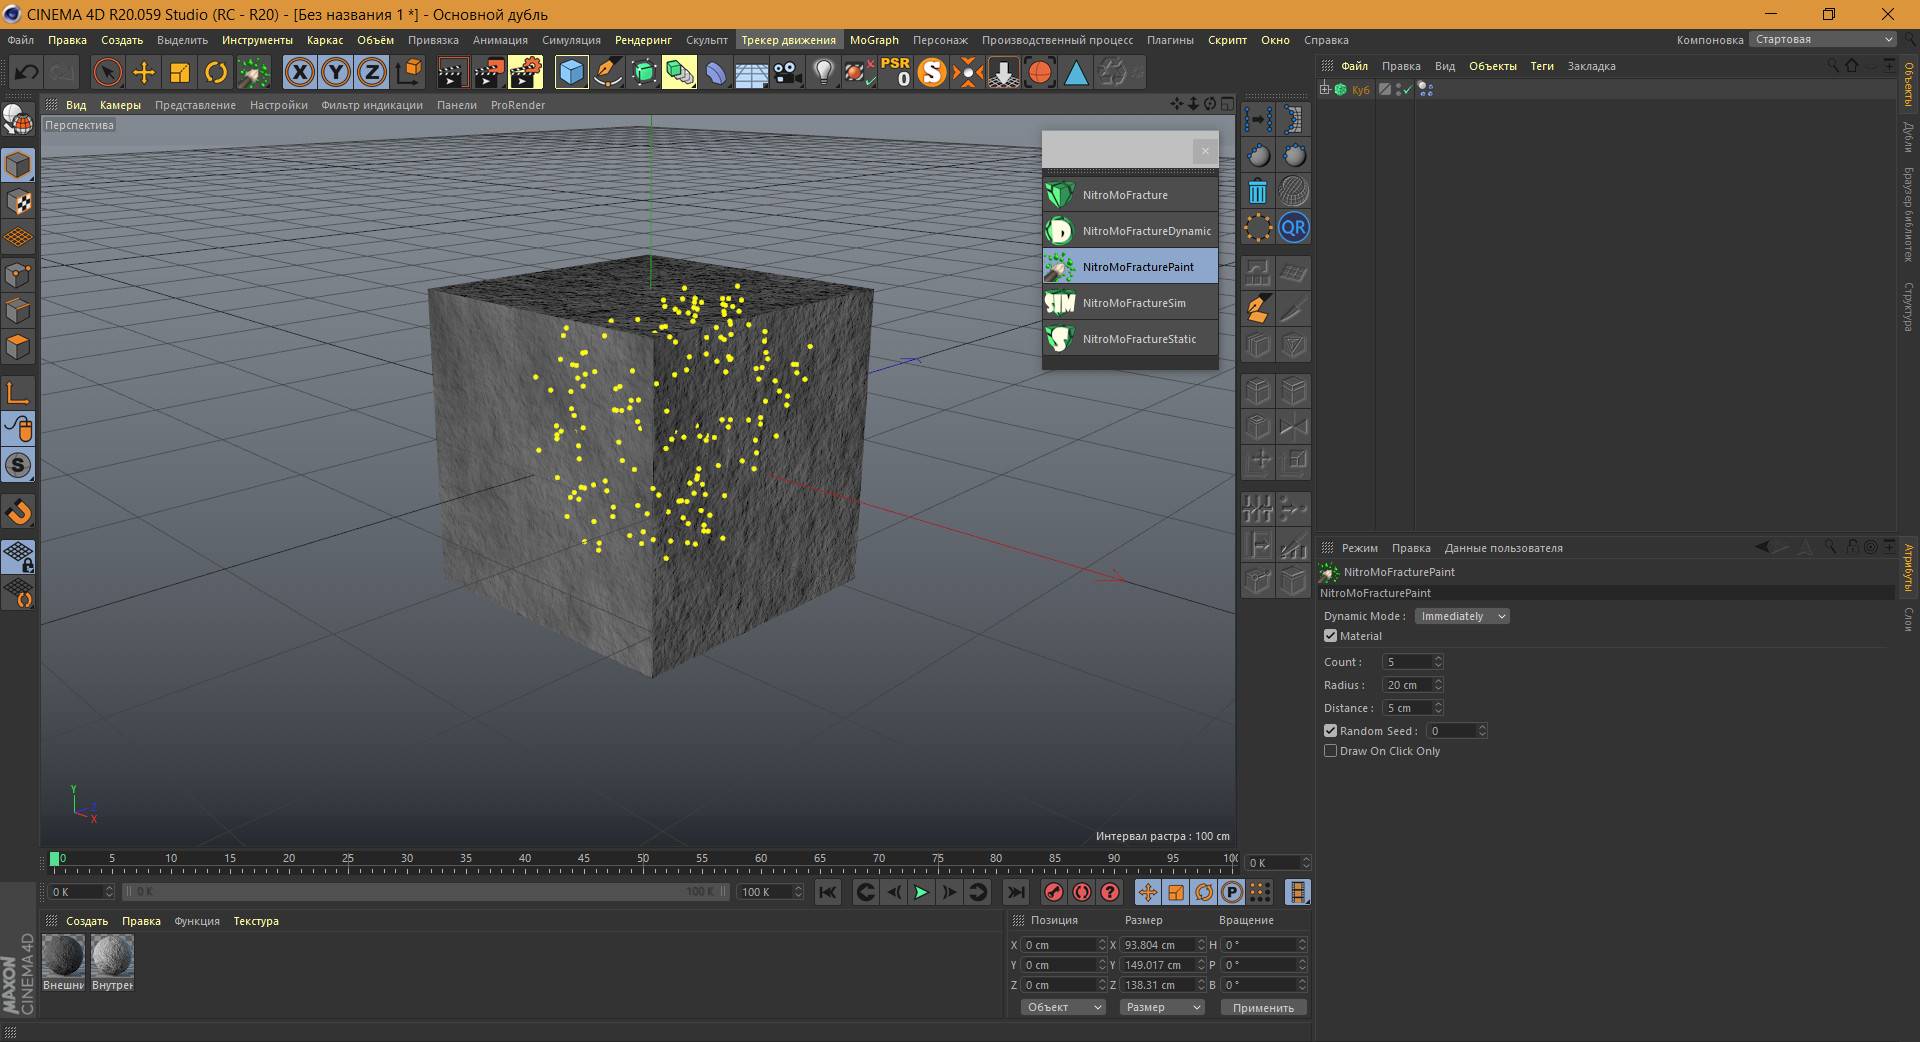
Task: Click the timeline range slider bar
Action: point(426,892)
